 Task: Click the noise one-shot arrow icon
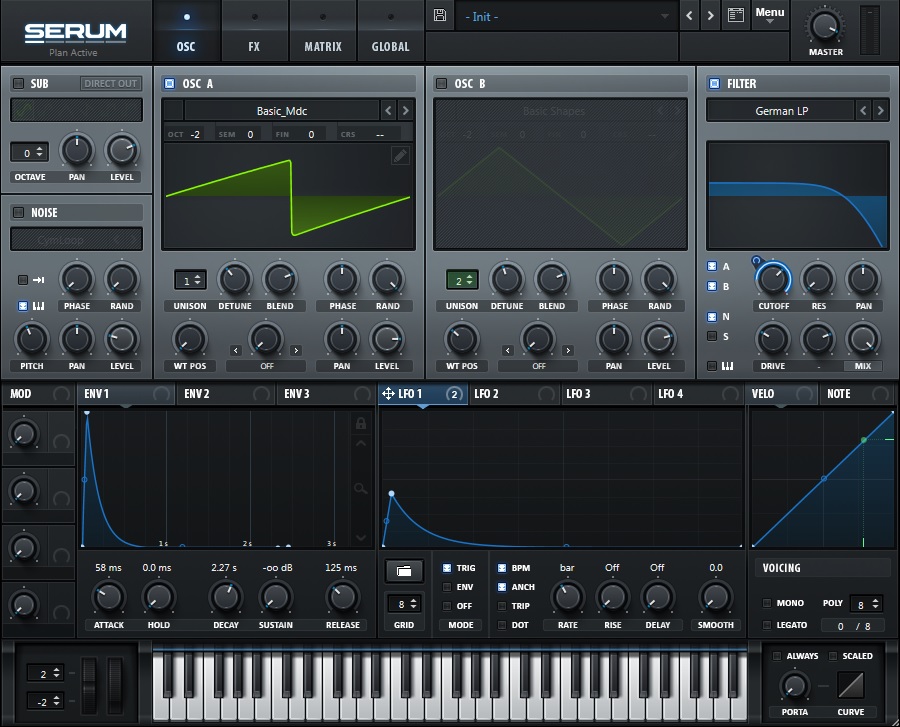click(38, 280)
